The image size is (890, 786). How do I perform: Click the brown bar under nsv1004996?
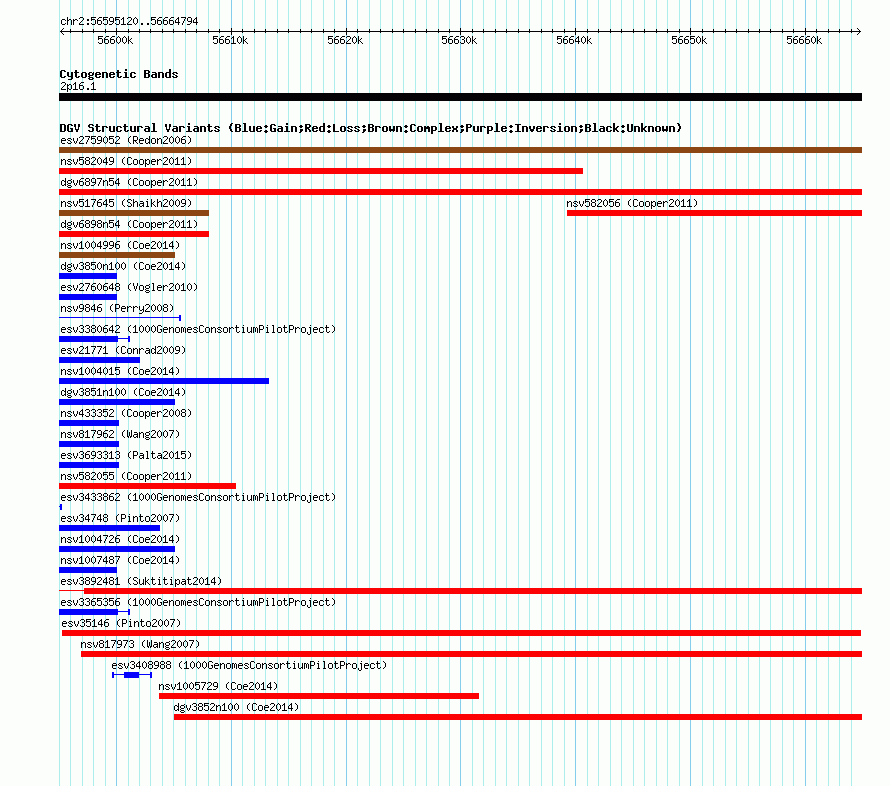point(117,255)
